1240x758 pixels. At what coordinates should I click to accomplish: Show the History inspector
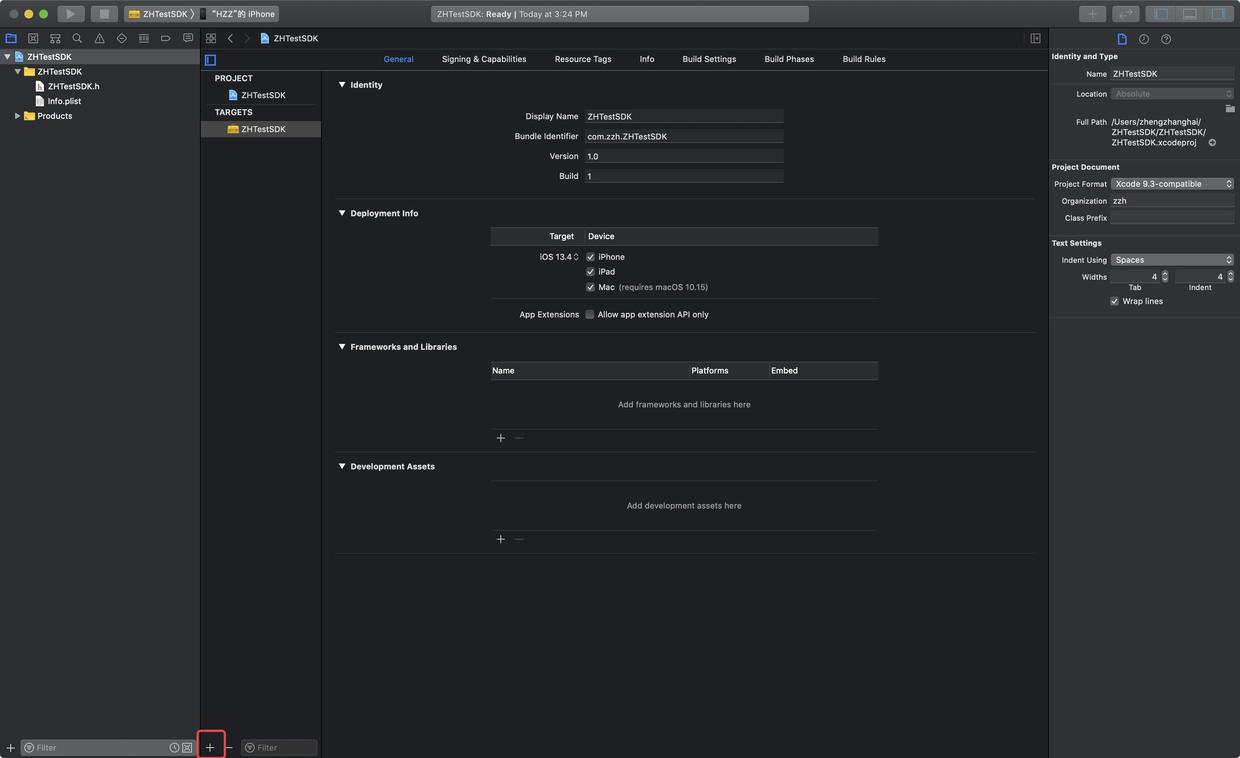point(1144,39)
